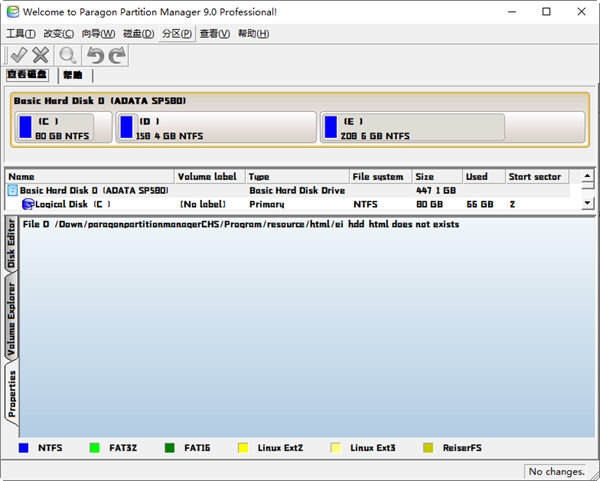The height and width of the screenshot is (481, 600).
Task: Click the '(No label)' volume label cell
Action: pyautogui.click(x=203, y=204)
